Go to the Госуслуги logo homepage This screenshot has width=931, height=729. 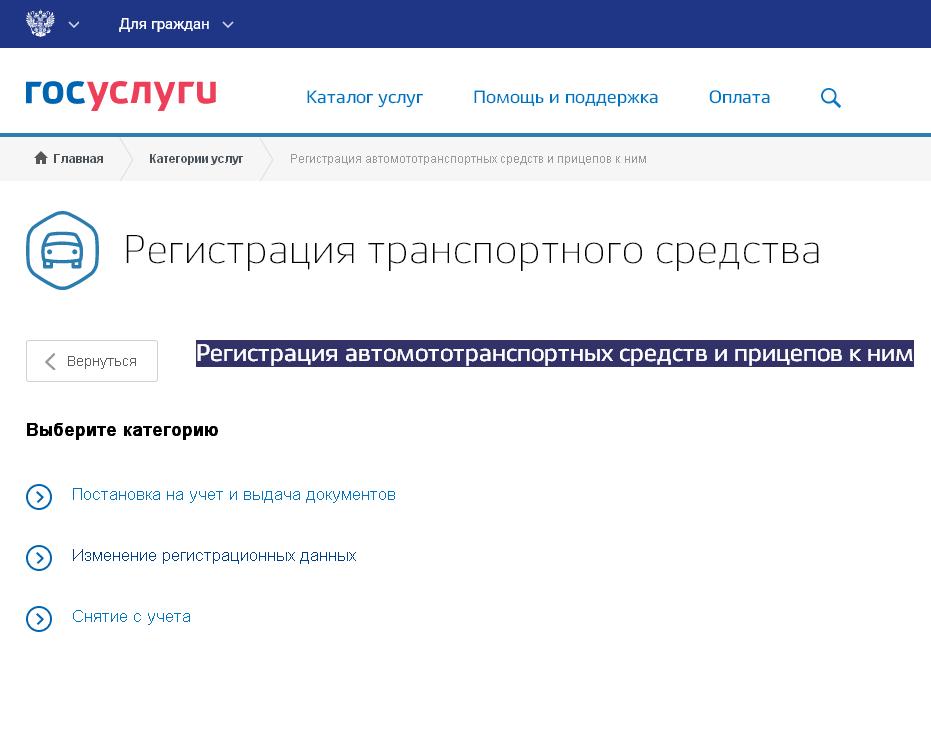click(121, 95)
